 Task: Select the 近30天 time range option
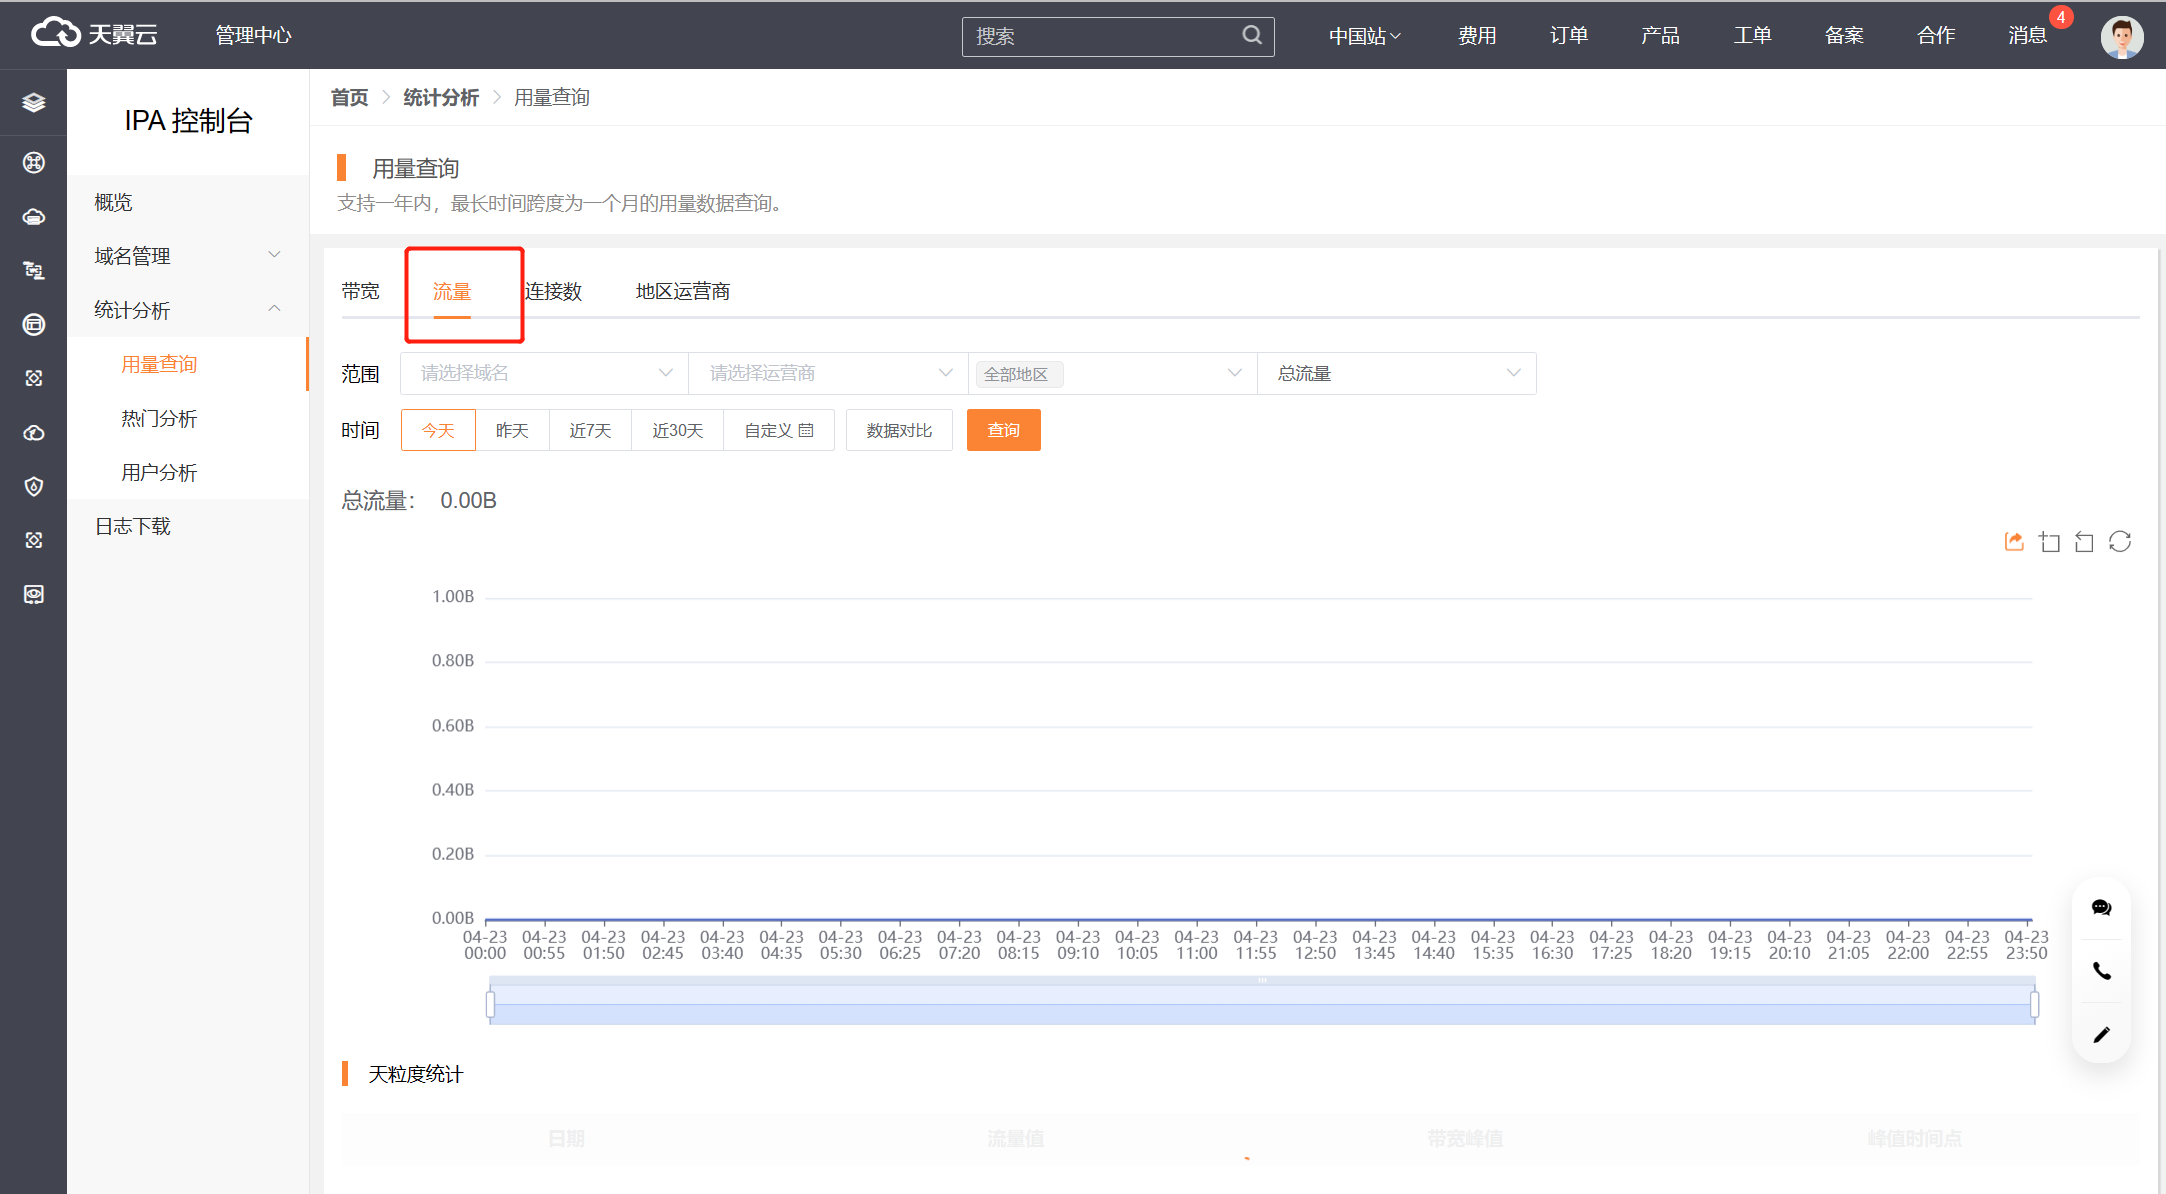(677, 430)
